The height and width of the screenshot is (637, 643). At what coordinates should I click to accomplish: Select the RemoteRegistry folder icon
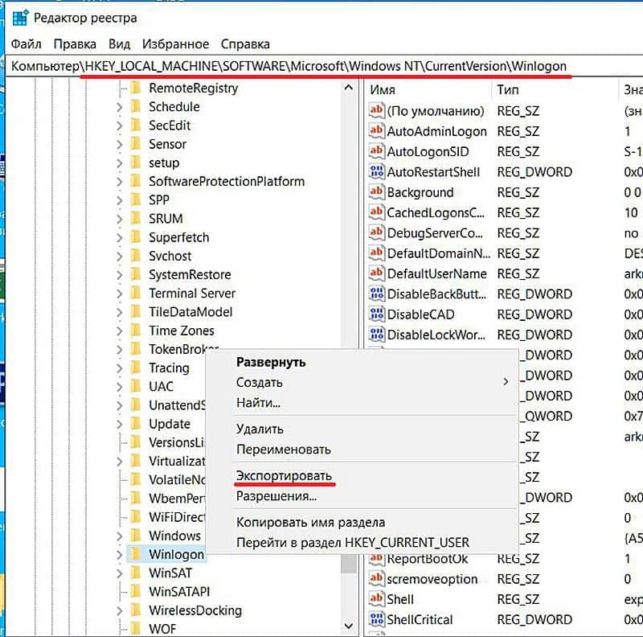135,88
